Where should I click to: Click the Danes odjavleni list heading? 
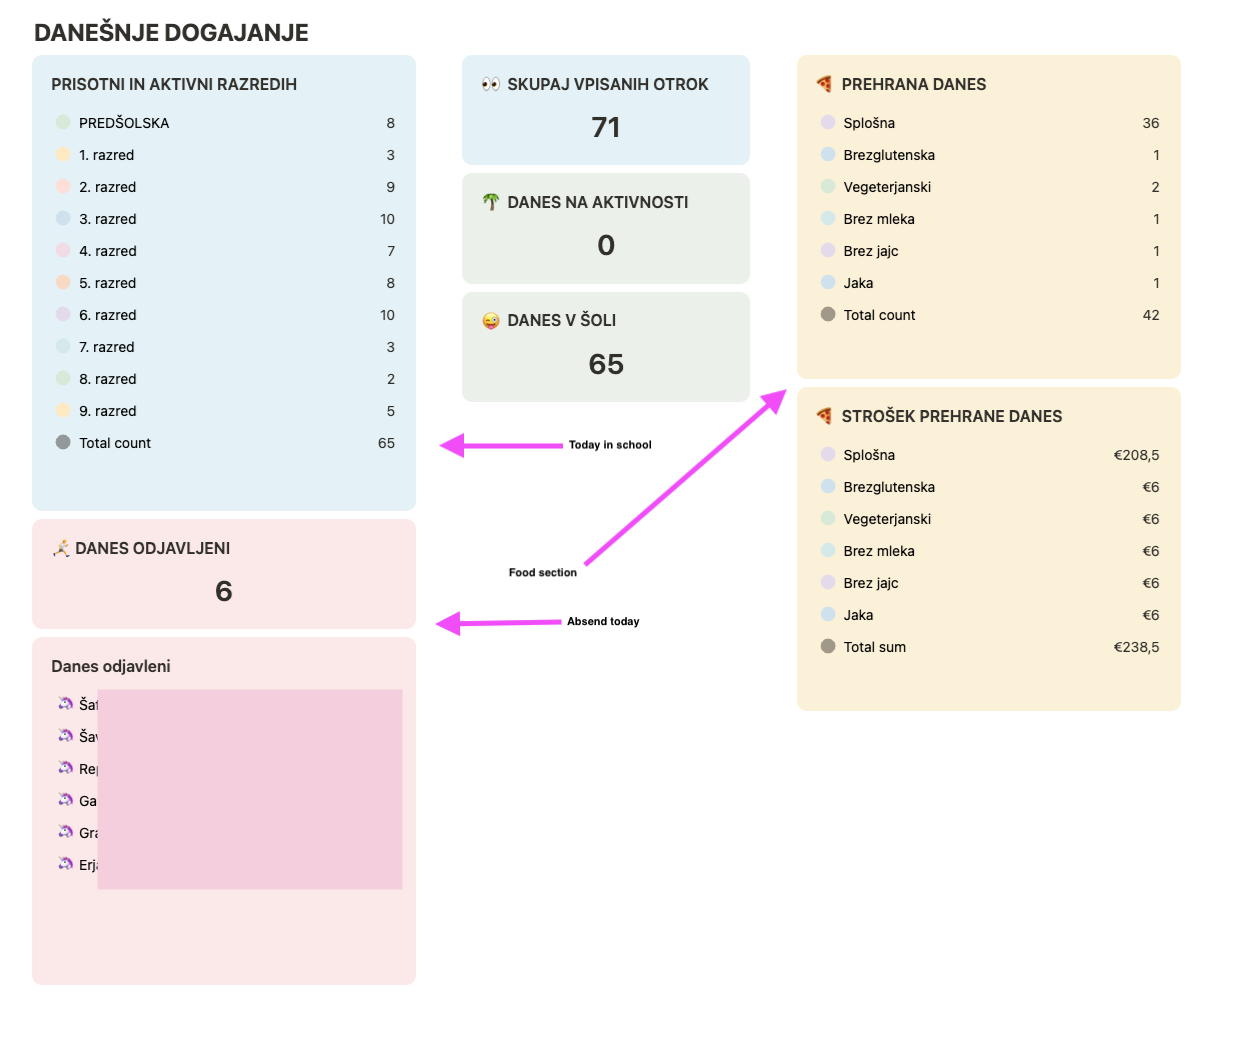[x=111, y=667]
